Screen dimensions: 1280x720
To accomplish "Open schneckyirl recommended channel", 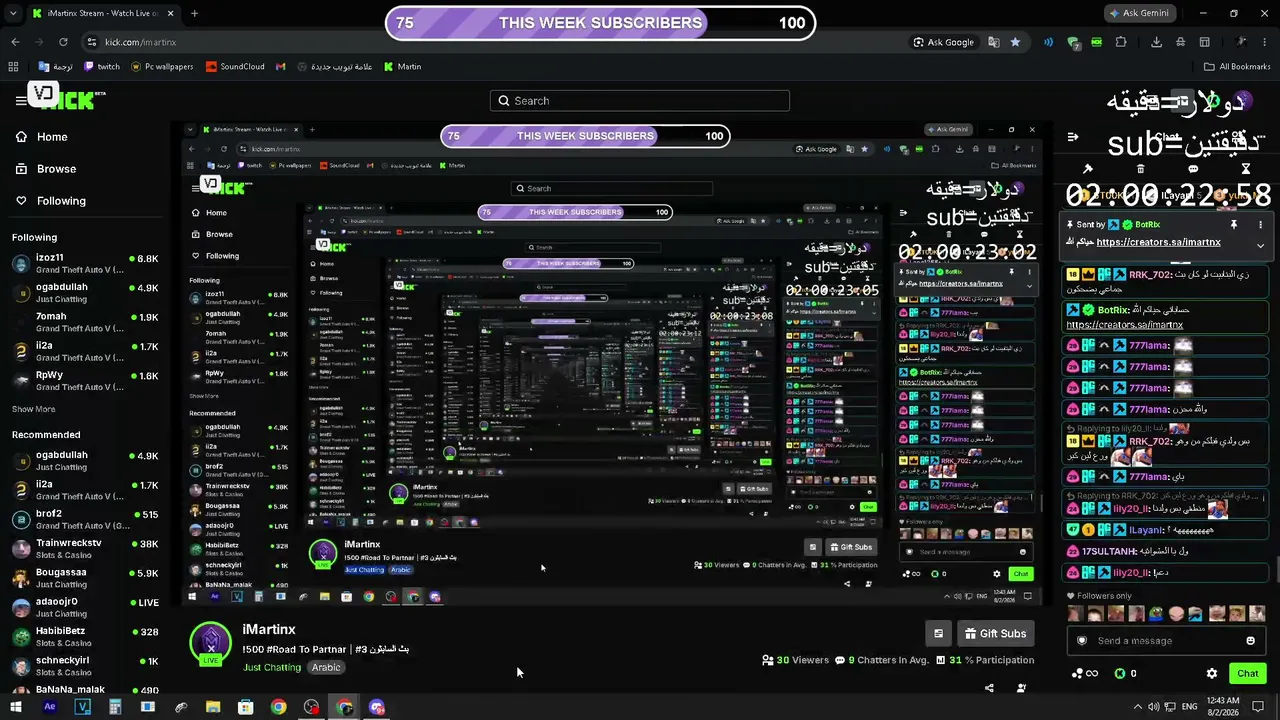I will tap(85, 666).
